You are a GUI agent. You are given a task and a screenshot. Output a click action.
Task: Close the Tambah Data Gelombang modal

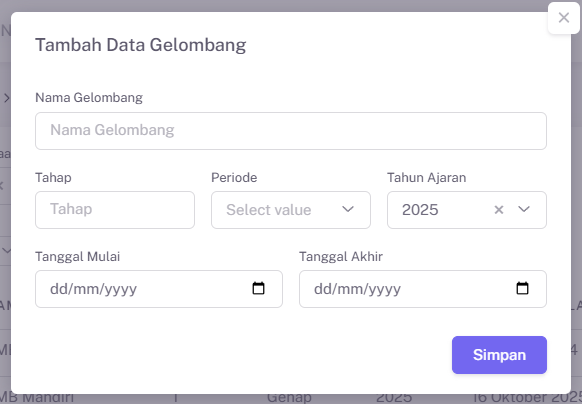coord(563,17)
